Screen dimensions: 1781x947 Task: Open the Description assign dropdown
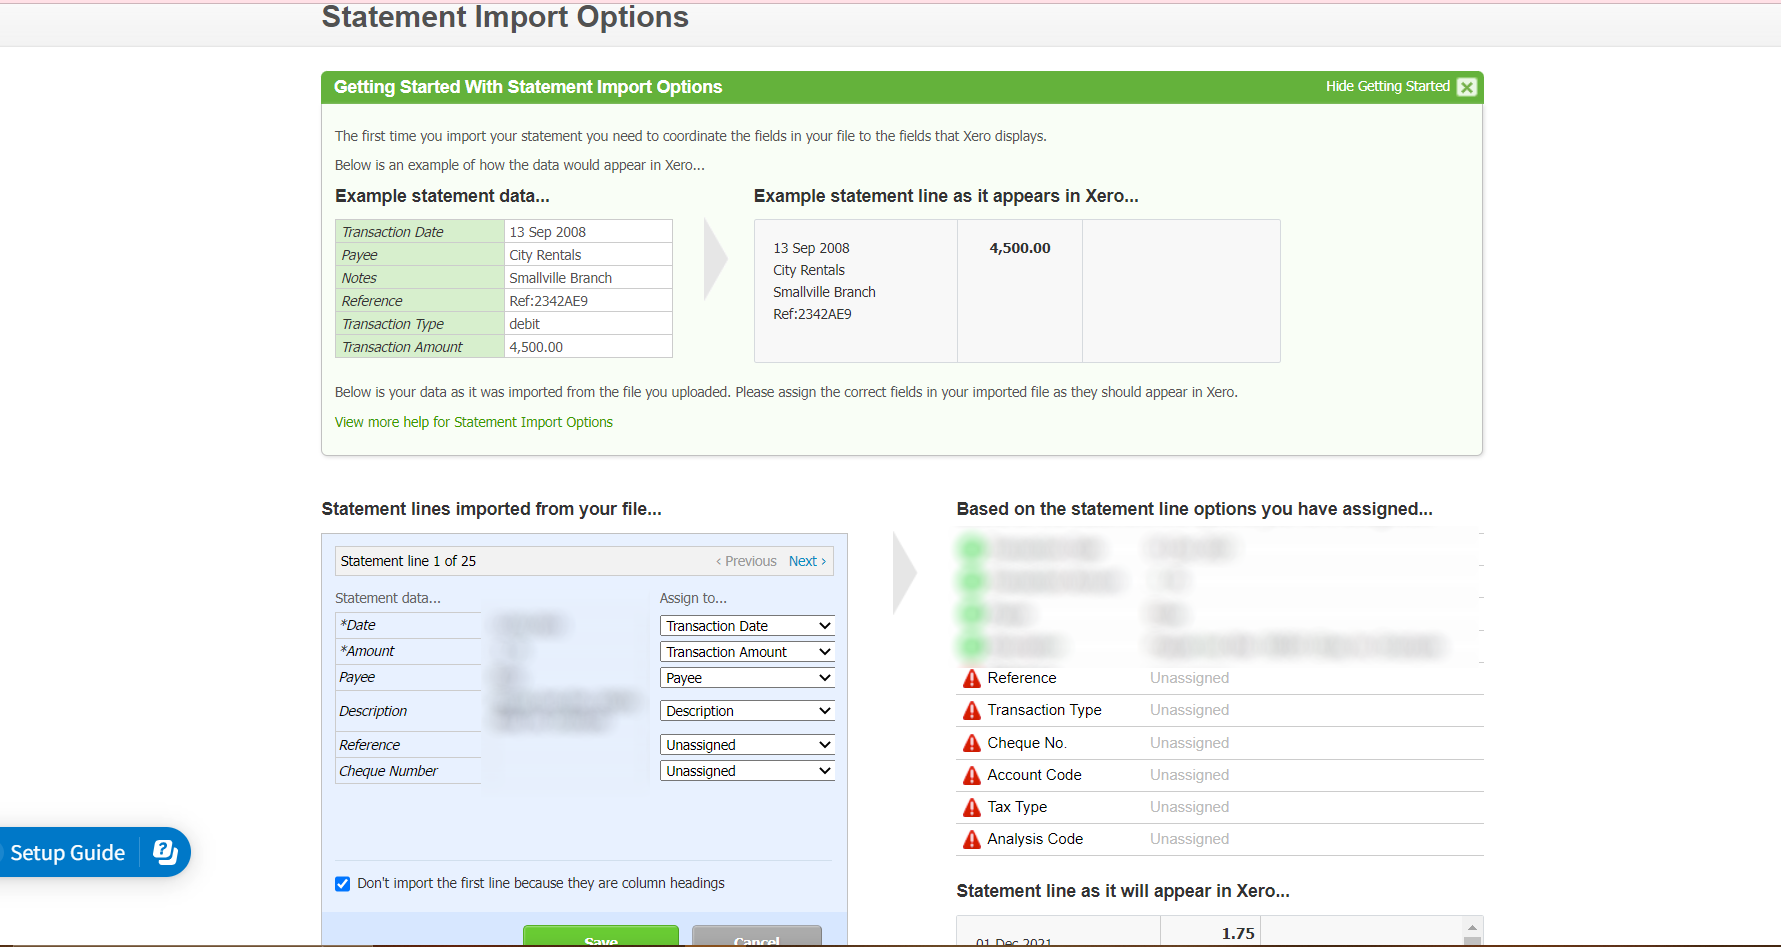point(747,711)
